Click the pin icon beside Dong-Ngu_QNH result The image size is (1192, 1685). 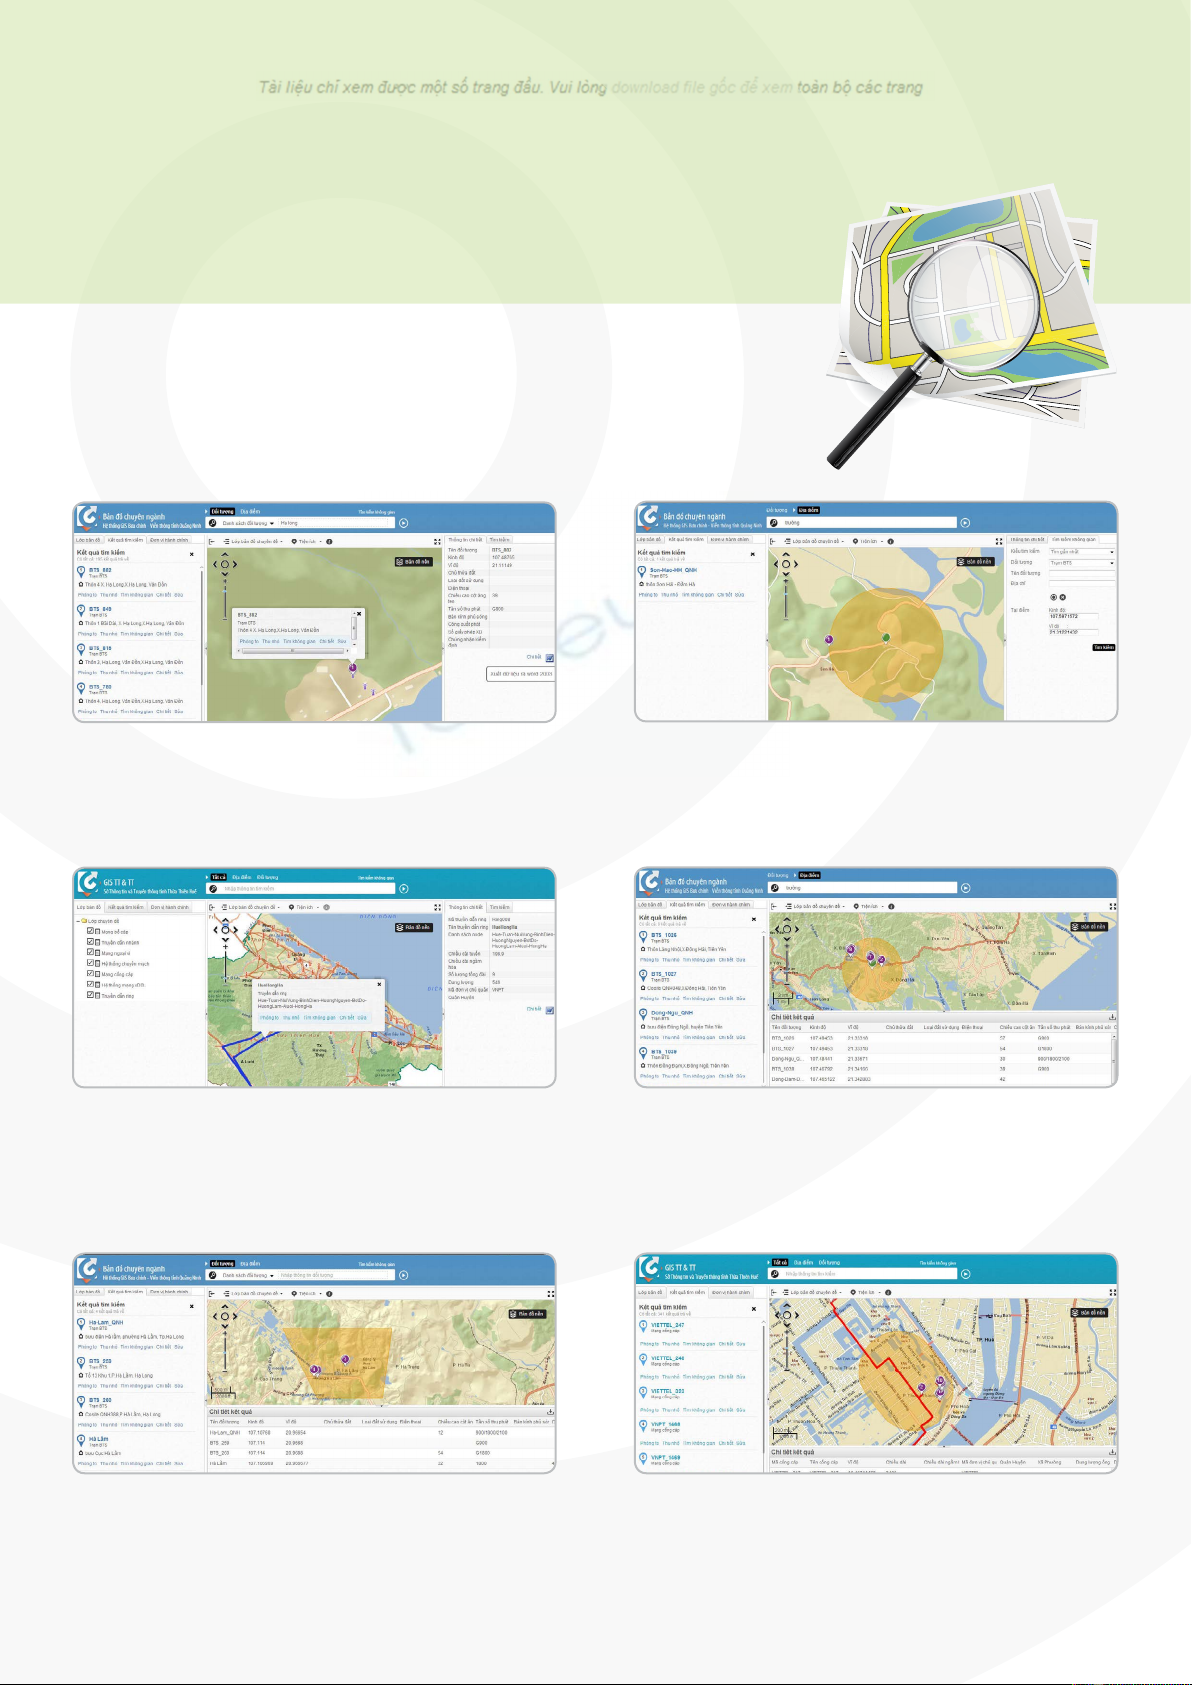(643, 1015)
